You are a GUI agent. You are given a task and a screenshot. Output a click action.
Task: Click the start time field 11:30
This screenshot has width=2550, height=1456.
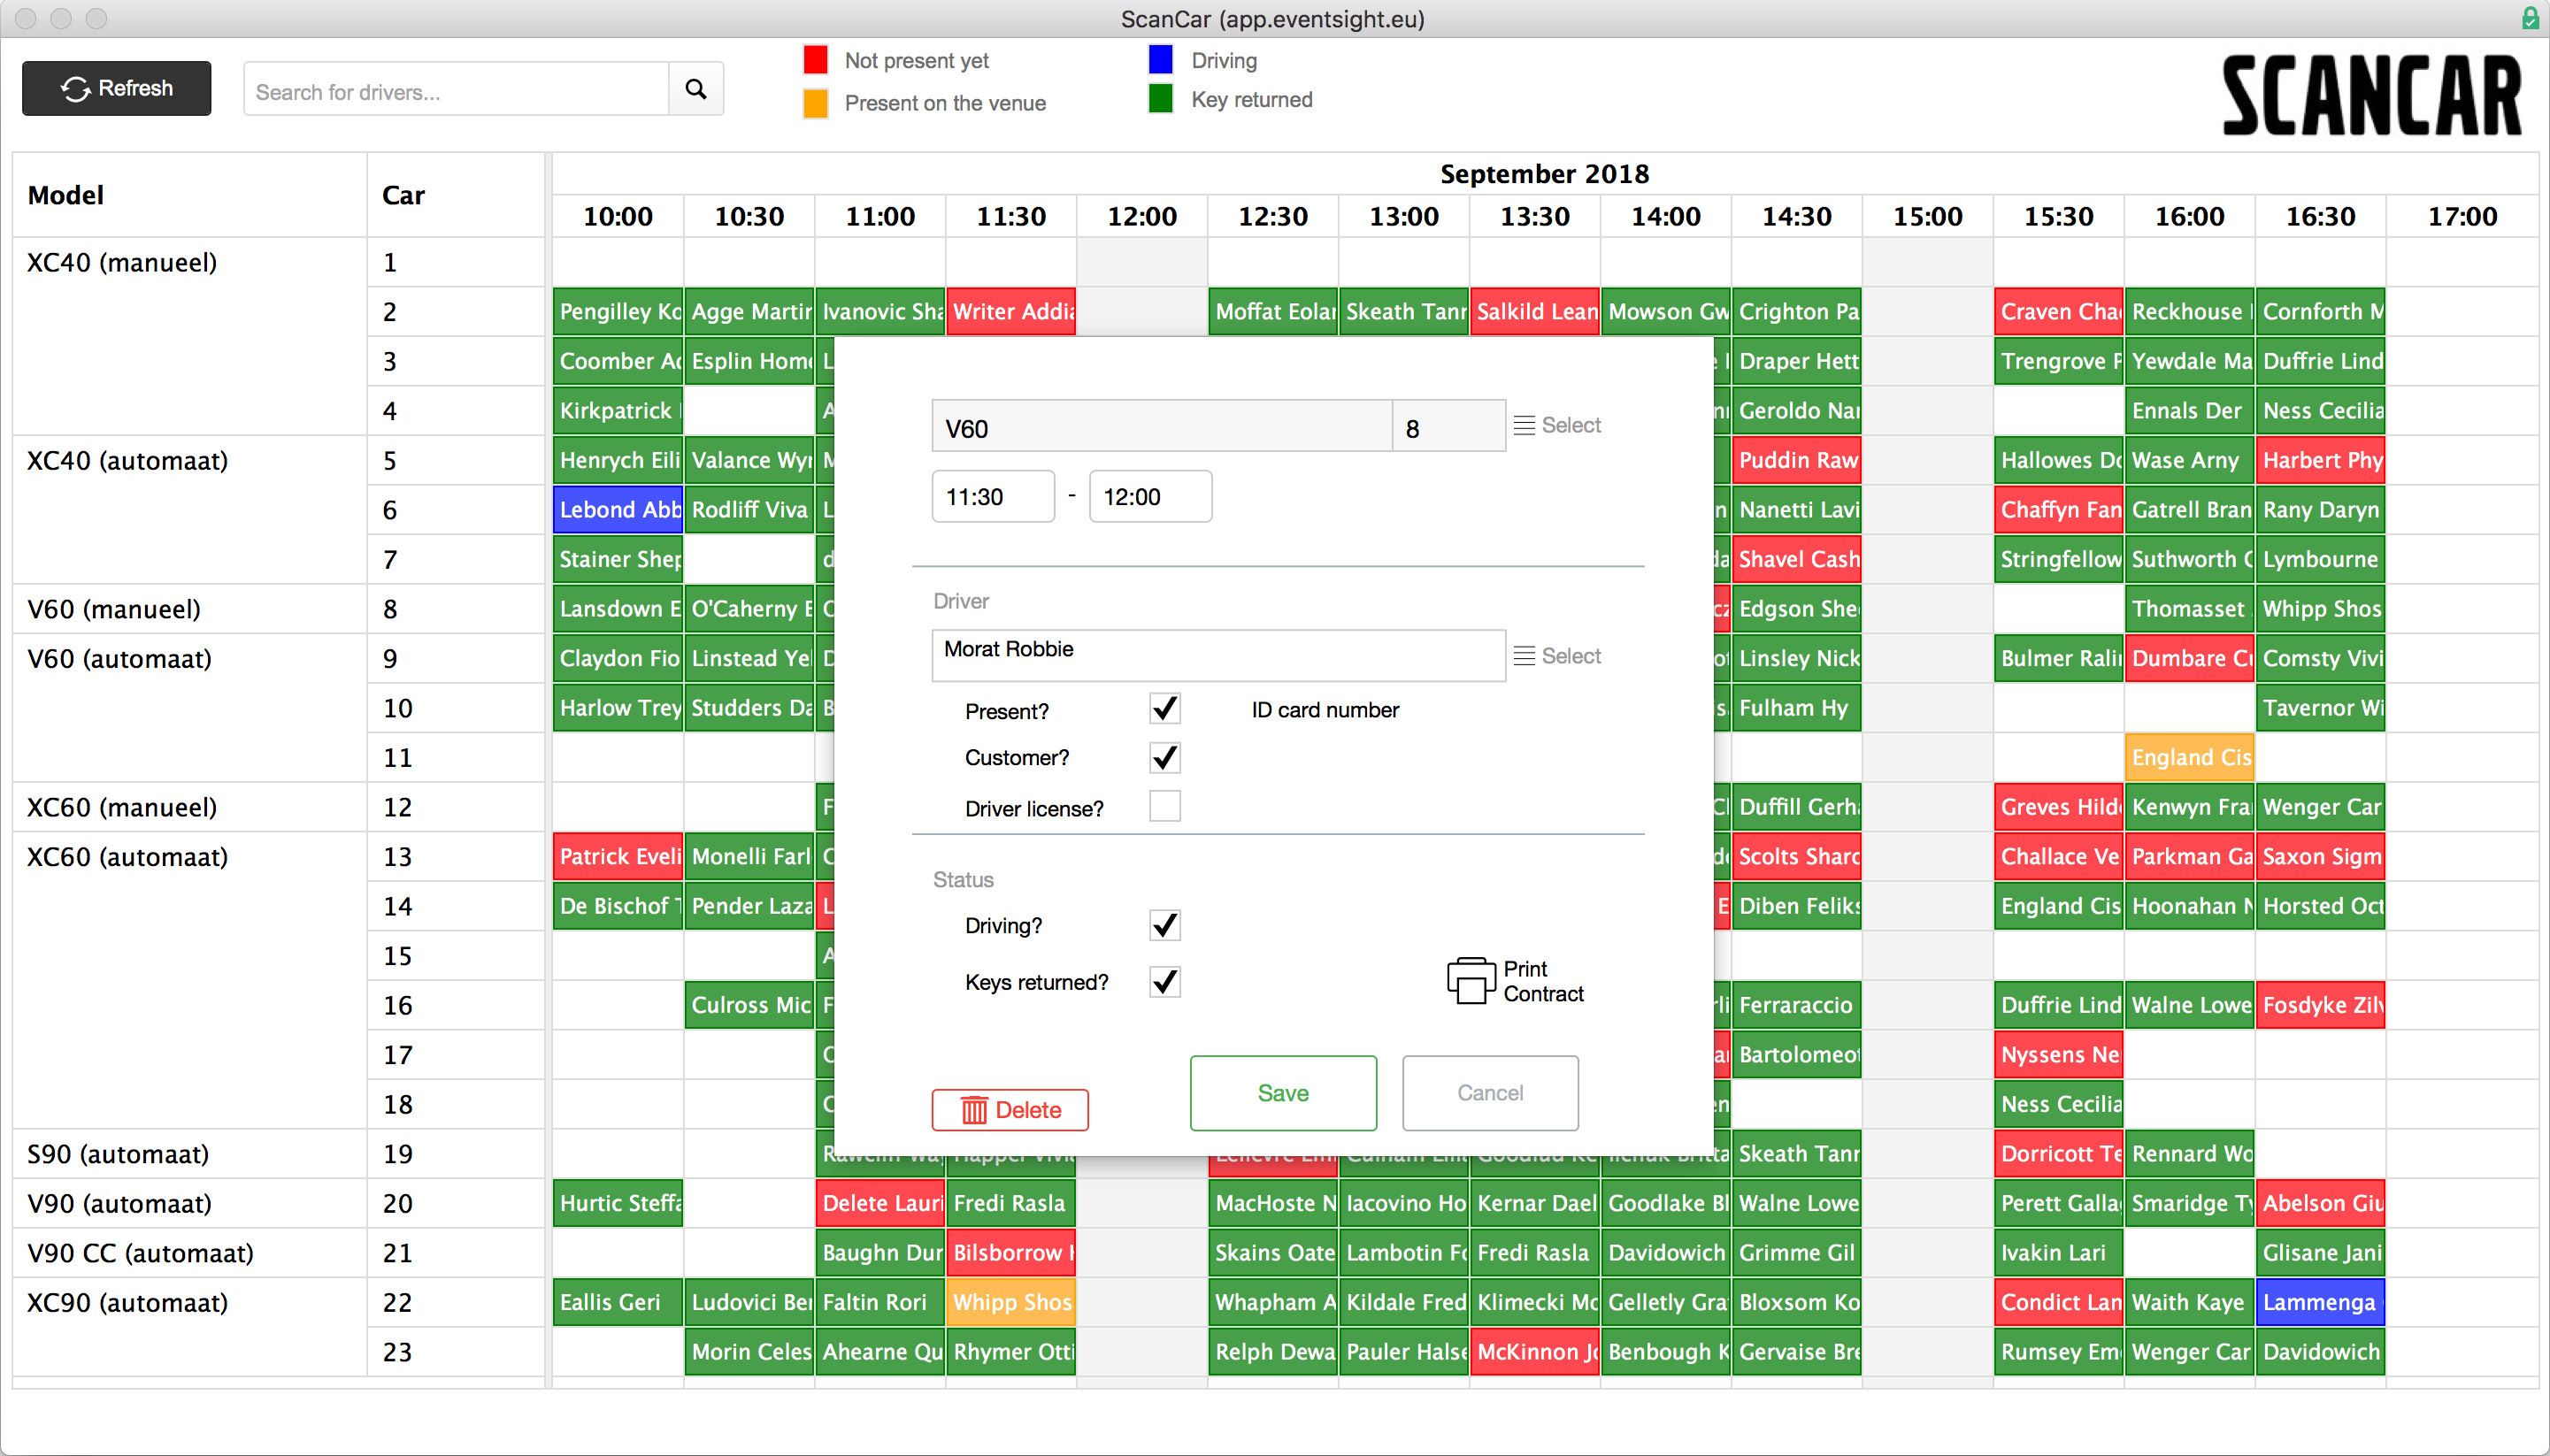coord(993,496)
